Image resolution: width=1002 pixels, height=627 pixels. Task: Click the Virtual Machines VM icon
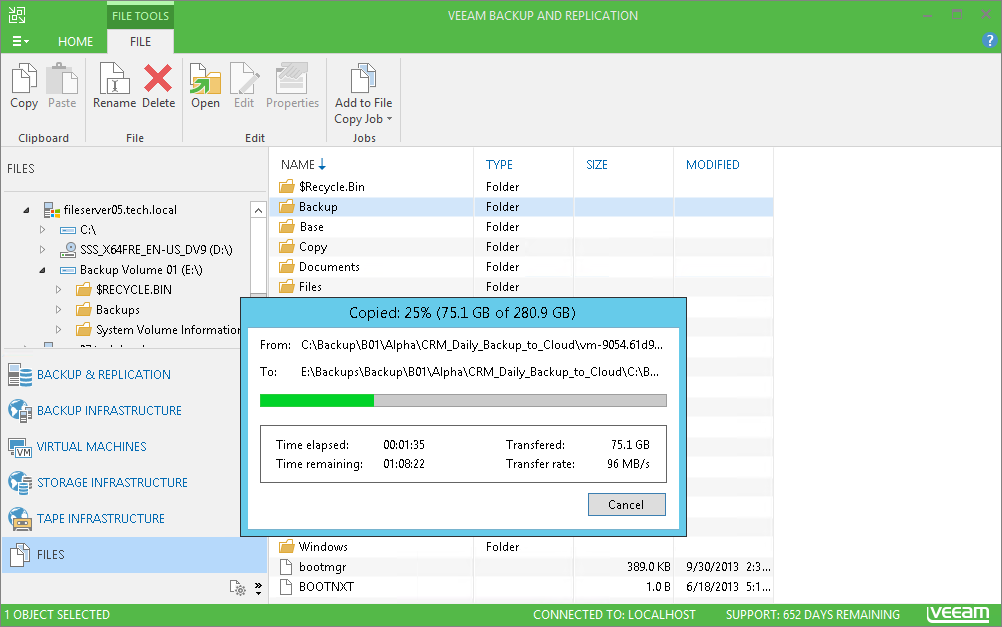click(x=20, y=447)
